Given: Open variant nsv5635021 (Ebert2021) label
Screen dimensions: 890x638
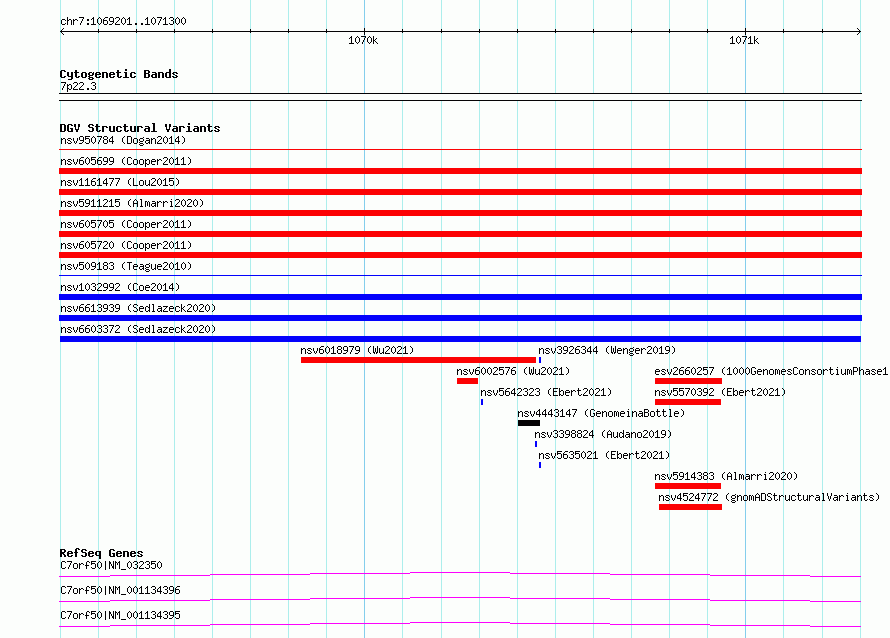Looking at the screenshot, I should coord(604,455).
